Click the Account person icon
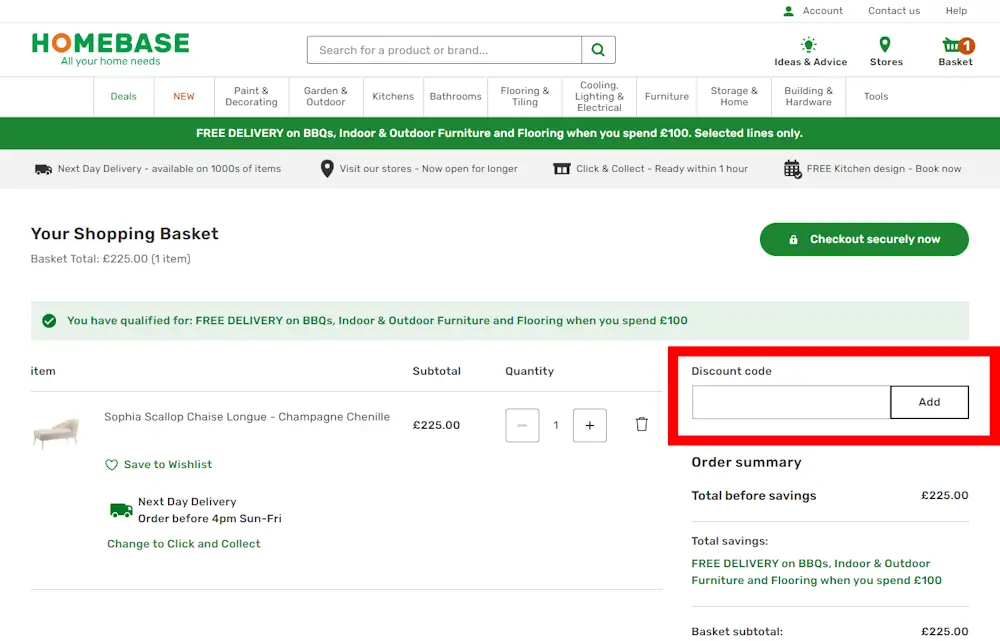Screen dimensions: 1000x641 click(x=788, y=11)
